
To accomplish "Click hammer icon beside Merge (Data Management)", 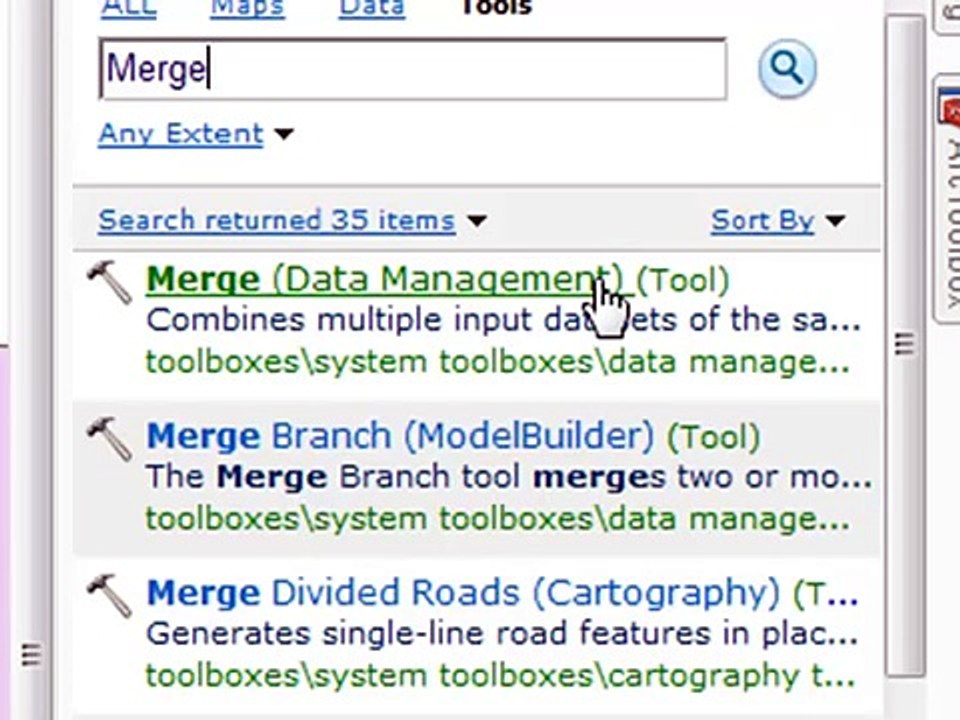I will (110, 282).
